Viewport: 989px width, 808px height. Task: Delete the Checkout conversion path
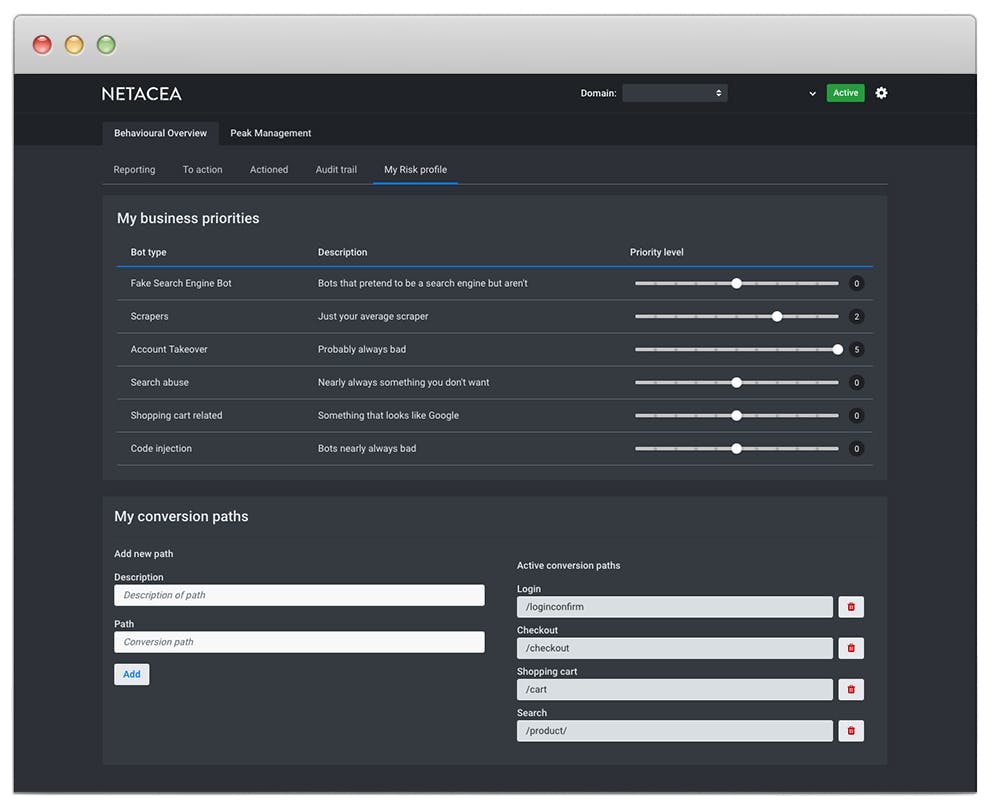[851, 648]
